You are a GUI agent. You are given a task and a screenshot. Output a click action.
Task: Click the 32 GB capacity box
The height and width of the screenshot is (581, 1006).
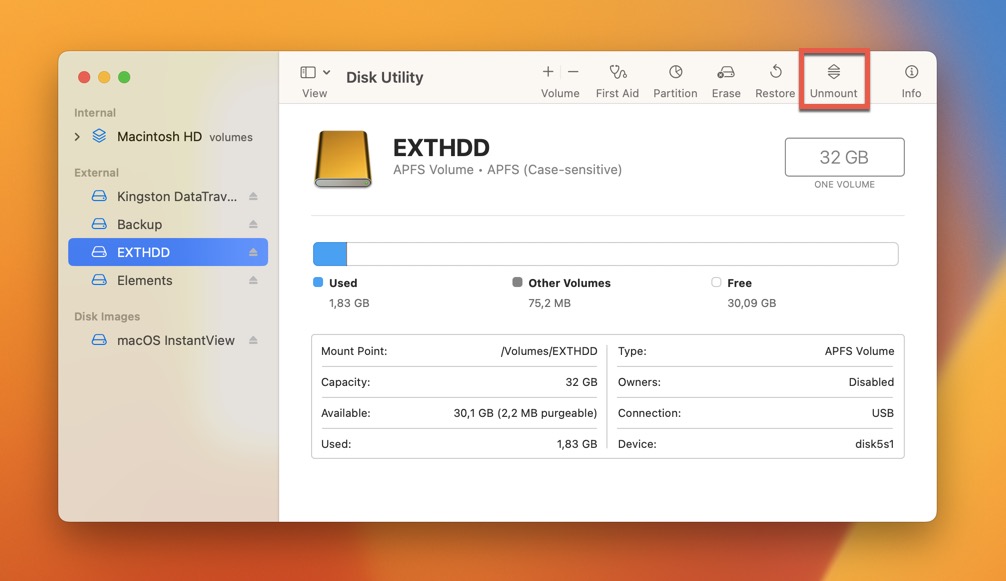coord(844,157)
